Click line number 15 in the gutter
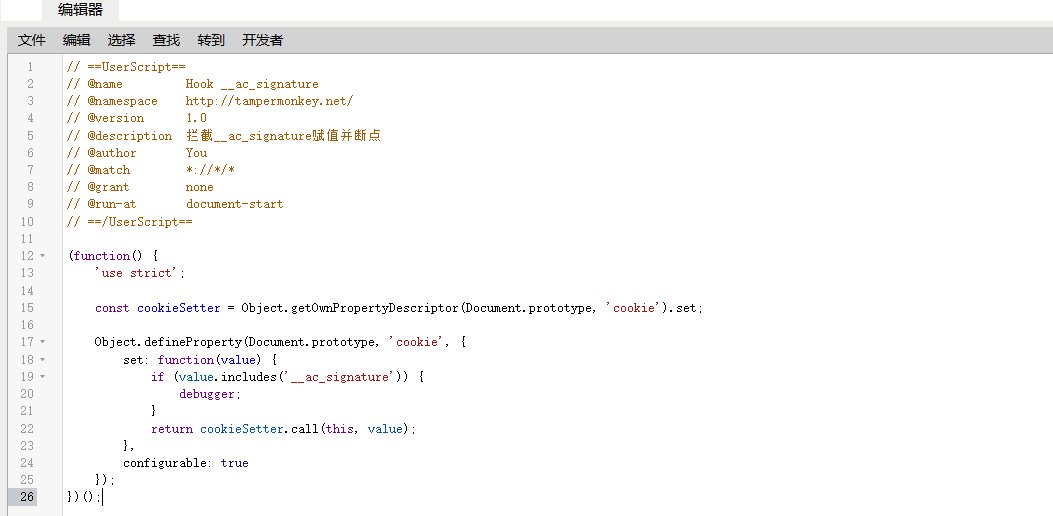 click(x=26, y=308)
